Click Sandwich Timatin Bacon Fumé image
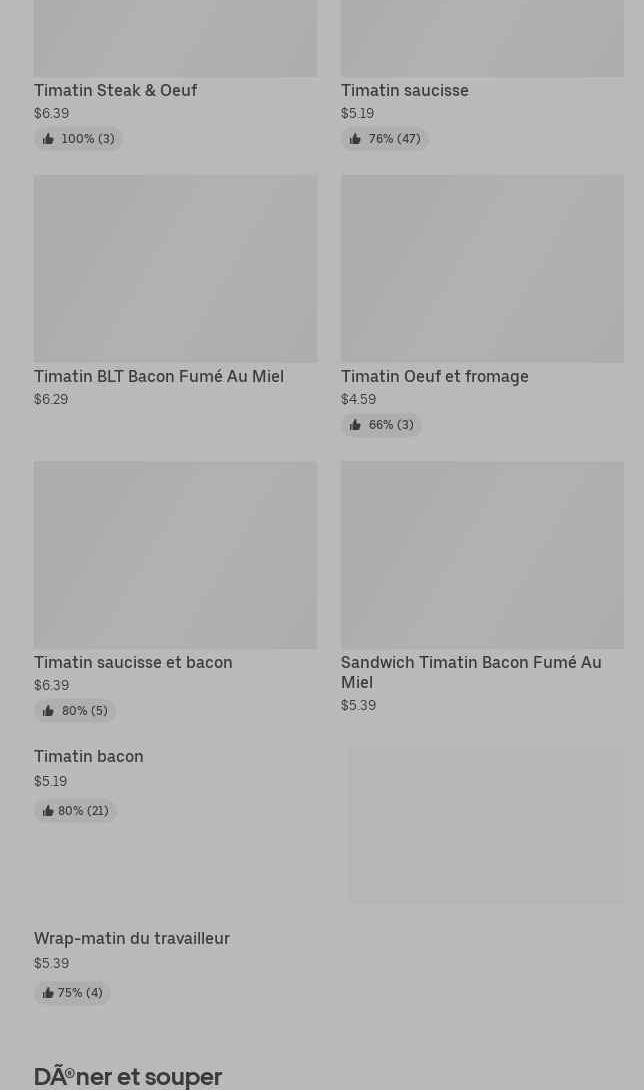The height and width of the screenshot is (1090, 644). click(482, 554)
